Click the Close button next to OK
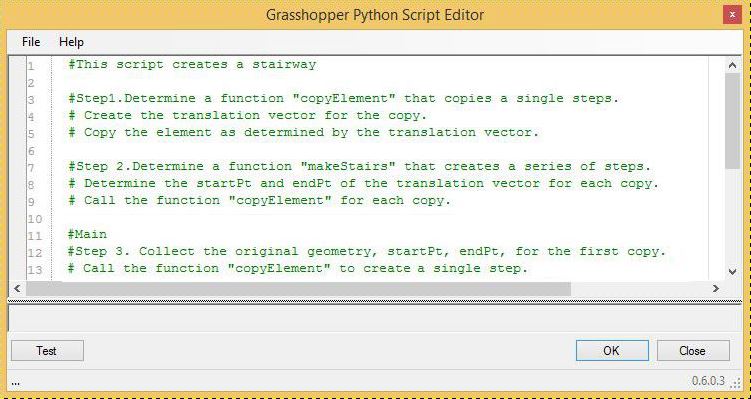The image size is (751, 399). click(x=693, y=351)
